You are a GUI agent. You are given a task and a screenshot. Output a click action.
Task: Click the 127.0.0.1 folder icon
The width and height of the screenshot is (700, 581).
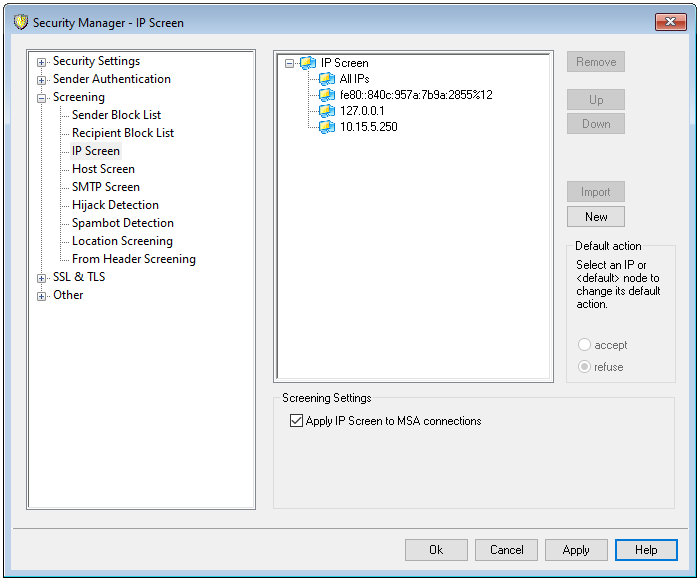[x=327, y=111]
